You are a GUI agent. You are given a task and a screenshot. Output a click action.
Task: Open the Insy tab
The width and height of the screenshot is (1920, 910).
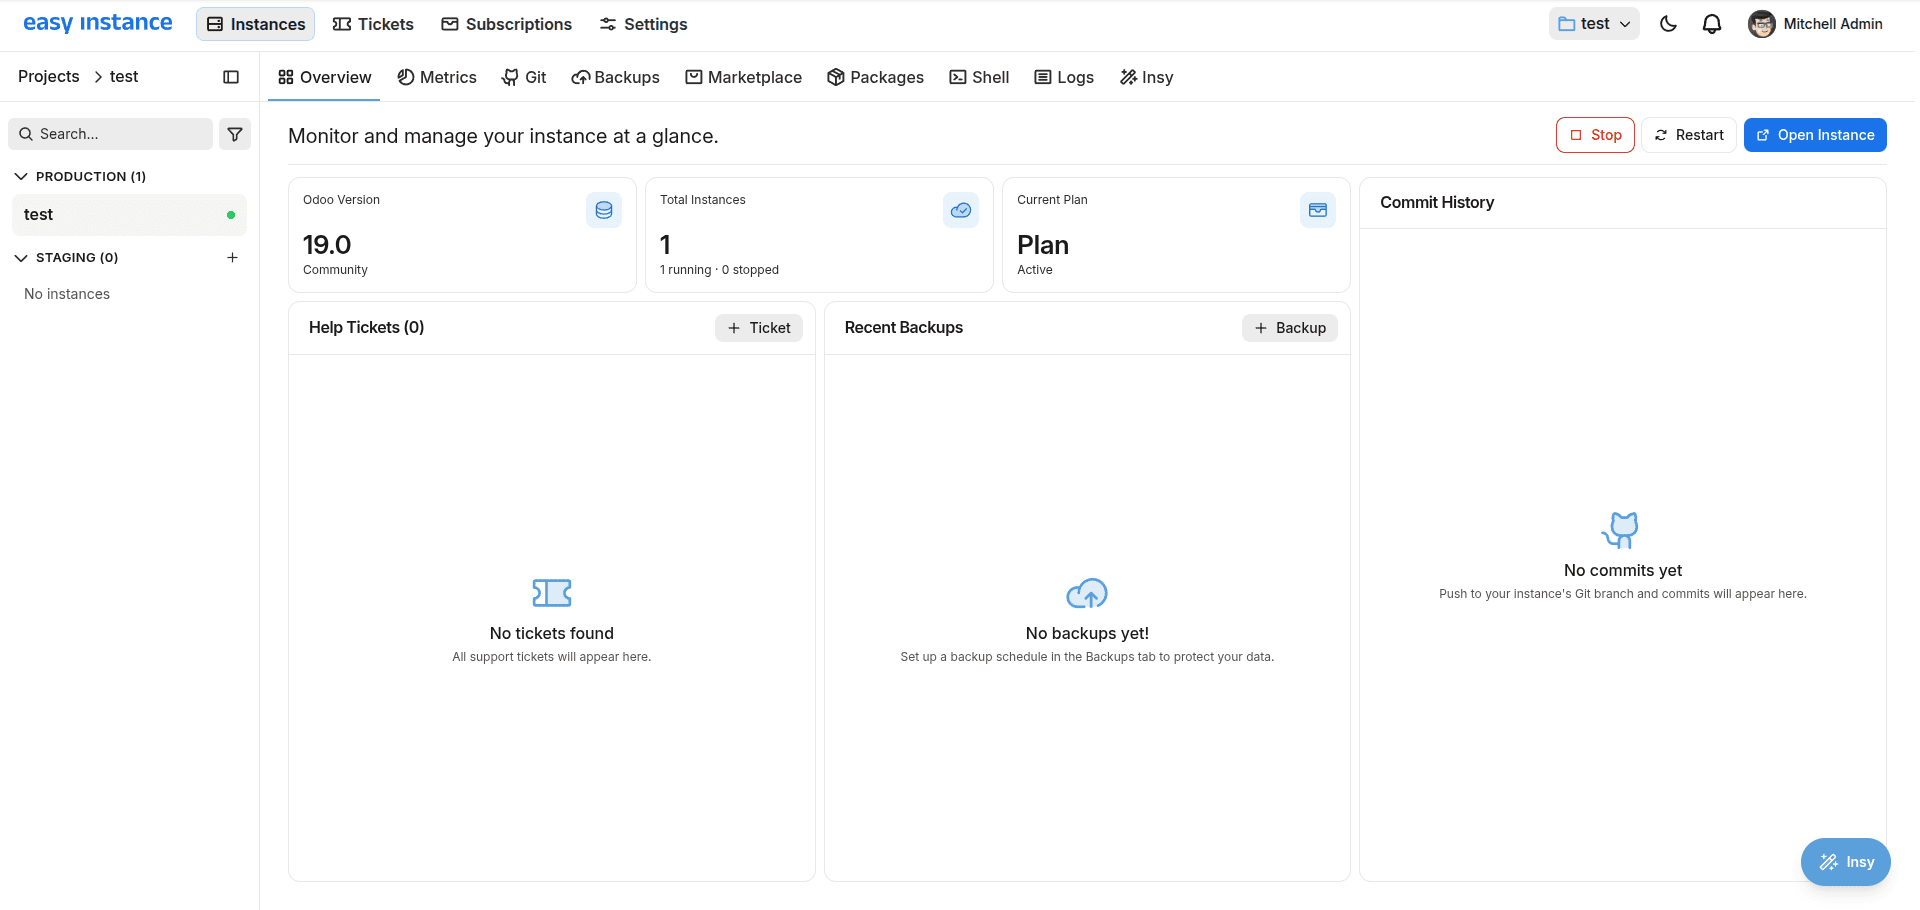(x=1146, y=77)
